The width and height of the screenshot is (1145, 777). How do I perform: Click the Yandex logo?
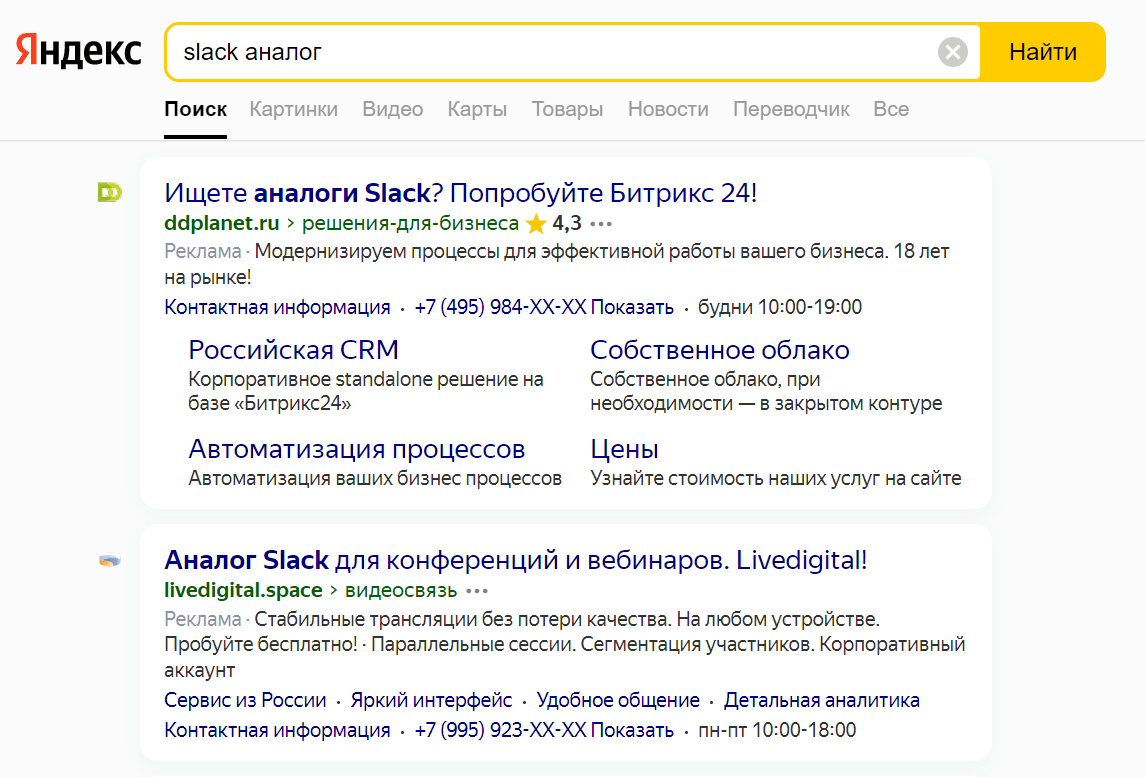79,51
